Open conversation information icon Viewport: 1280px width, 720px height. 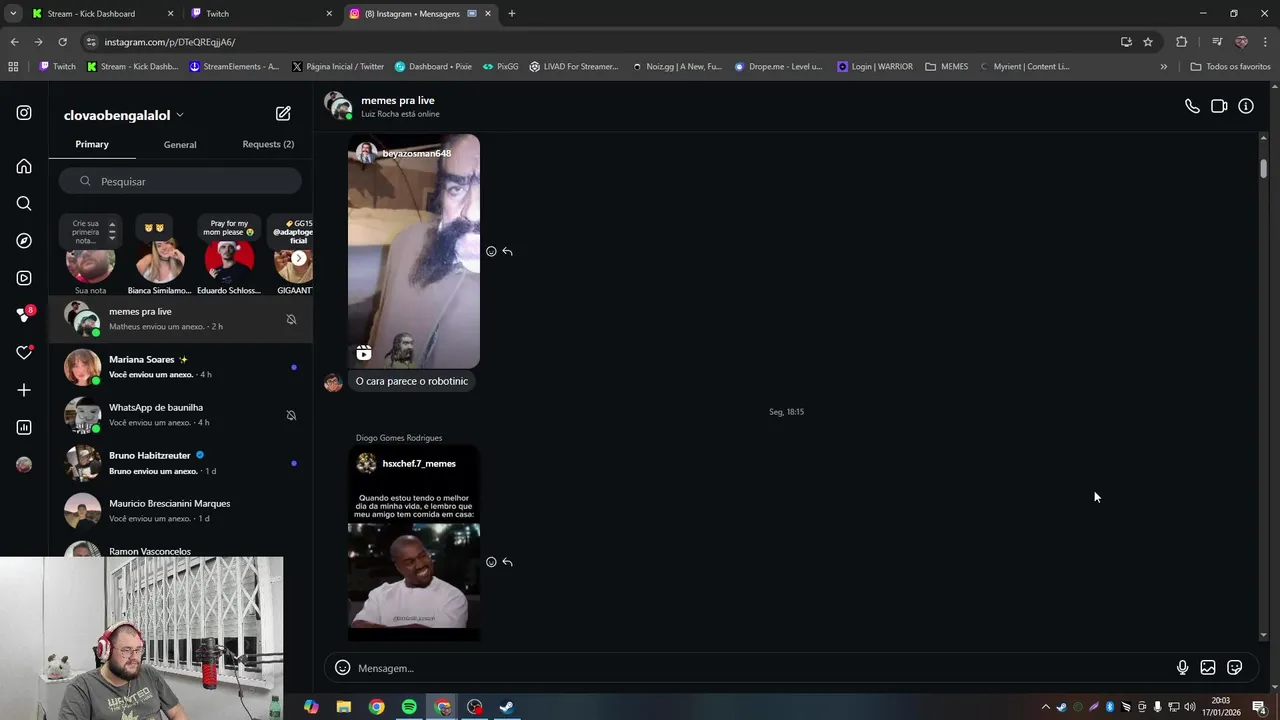(1246, 106)
